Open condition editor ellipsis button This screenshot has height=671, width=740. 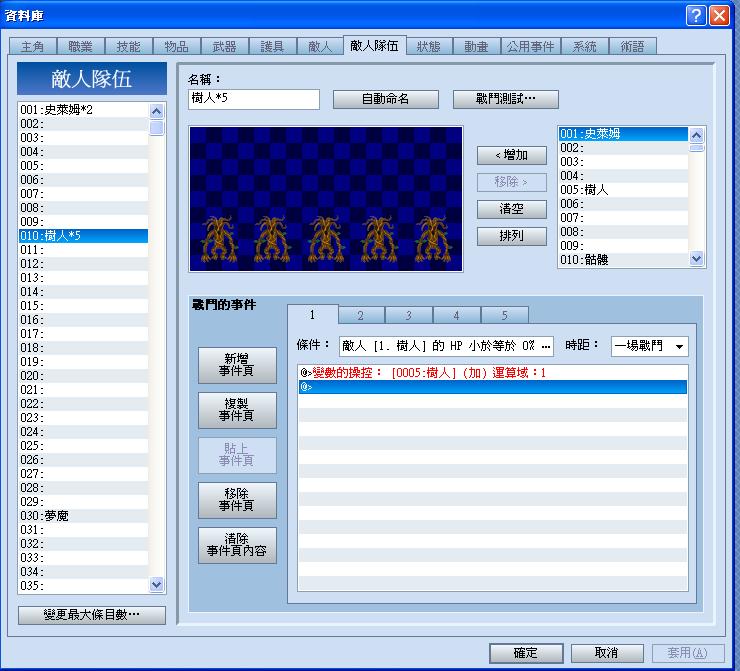click(546, 346)
